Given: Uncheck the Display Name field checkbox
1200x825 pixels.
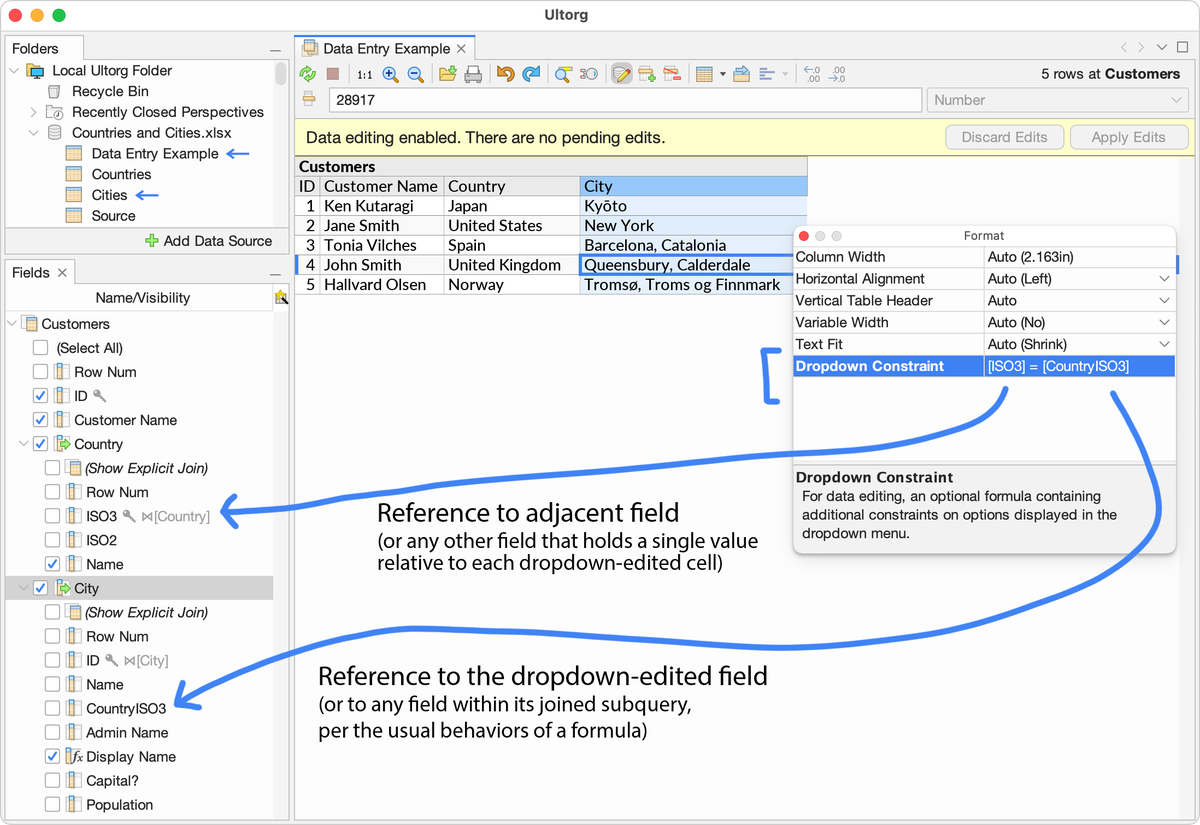Looking at the screenshot, I should coord(52,756).
